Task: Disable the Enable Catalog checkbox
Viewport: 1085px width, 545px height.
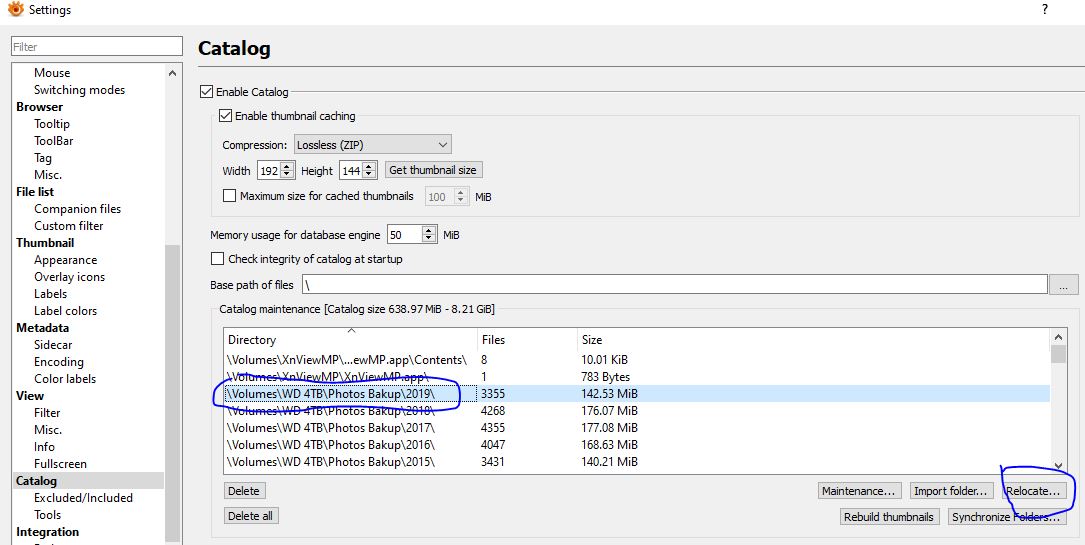Action: click(x=207, y=92)
